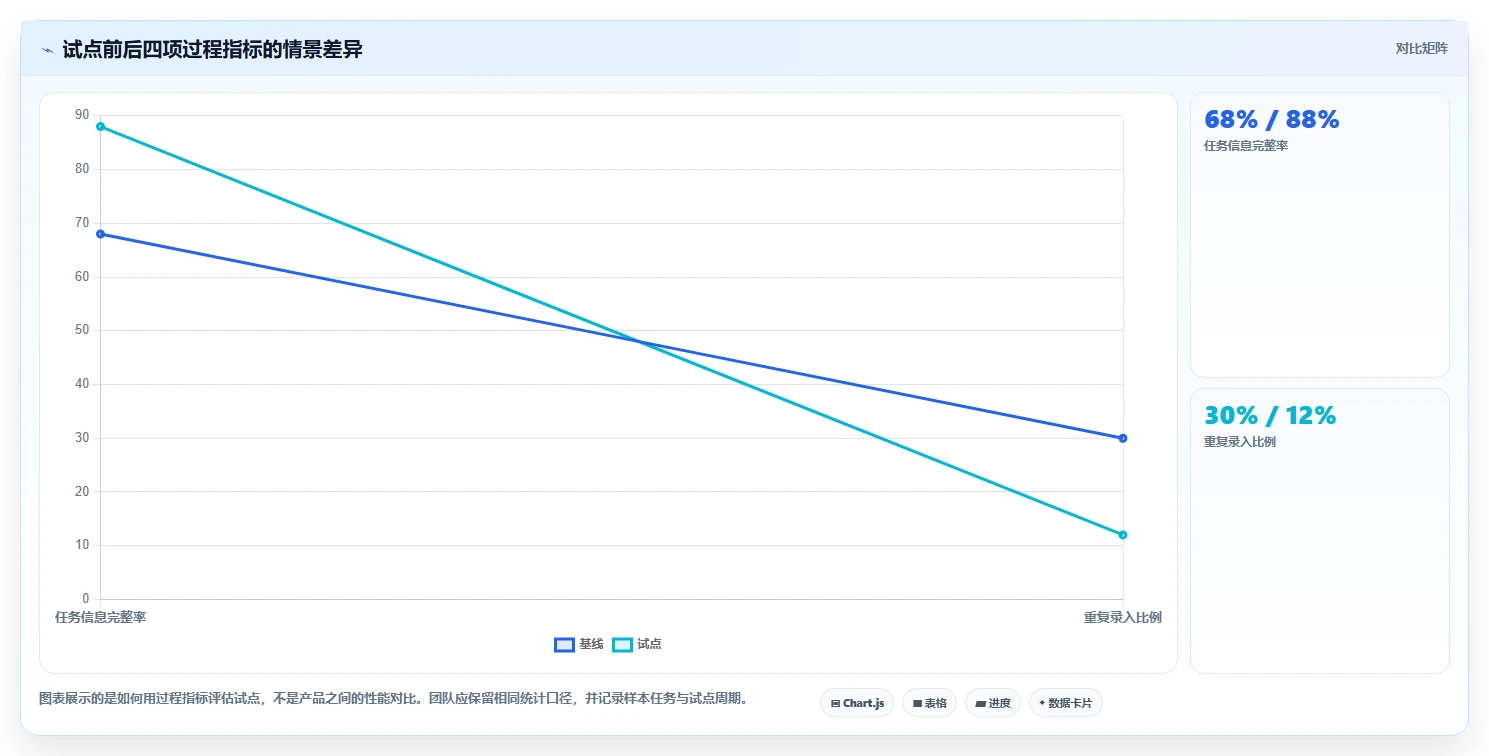Select the 数据卡片 chip
1489x756 pixels.
pyautogui.click(x=1065, y=703)
